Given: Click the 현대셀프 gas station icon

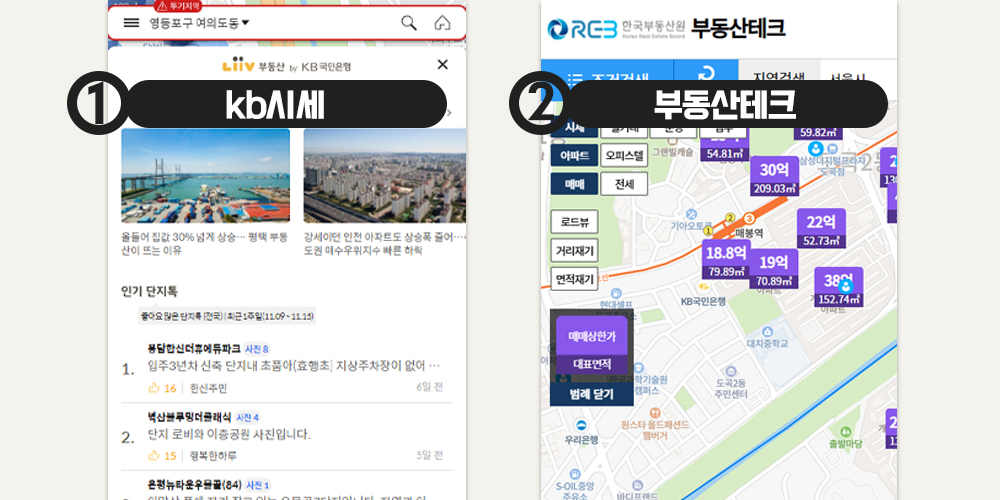Looking at the screenshot, I should [616, 293].
